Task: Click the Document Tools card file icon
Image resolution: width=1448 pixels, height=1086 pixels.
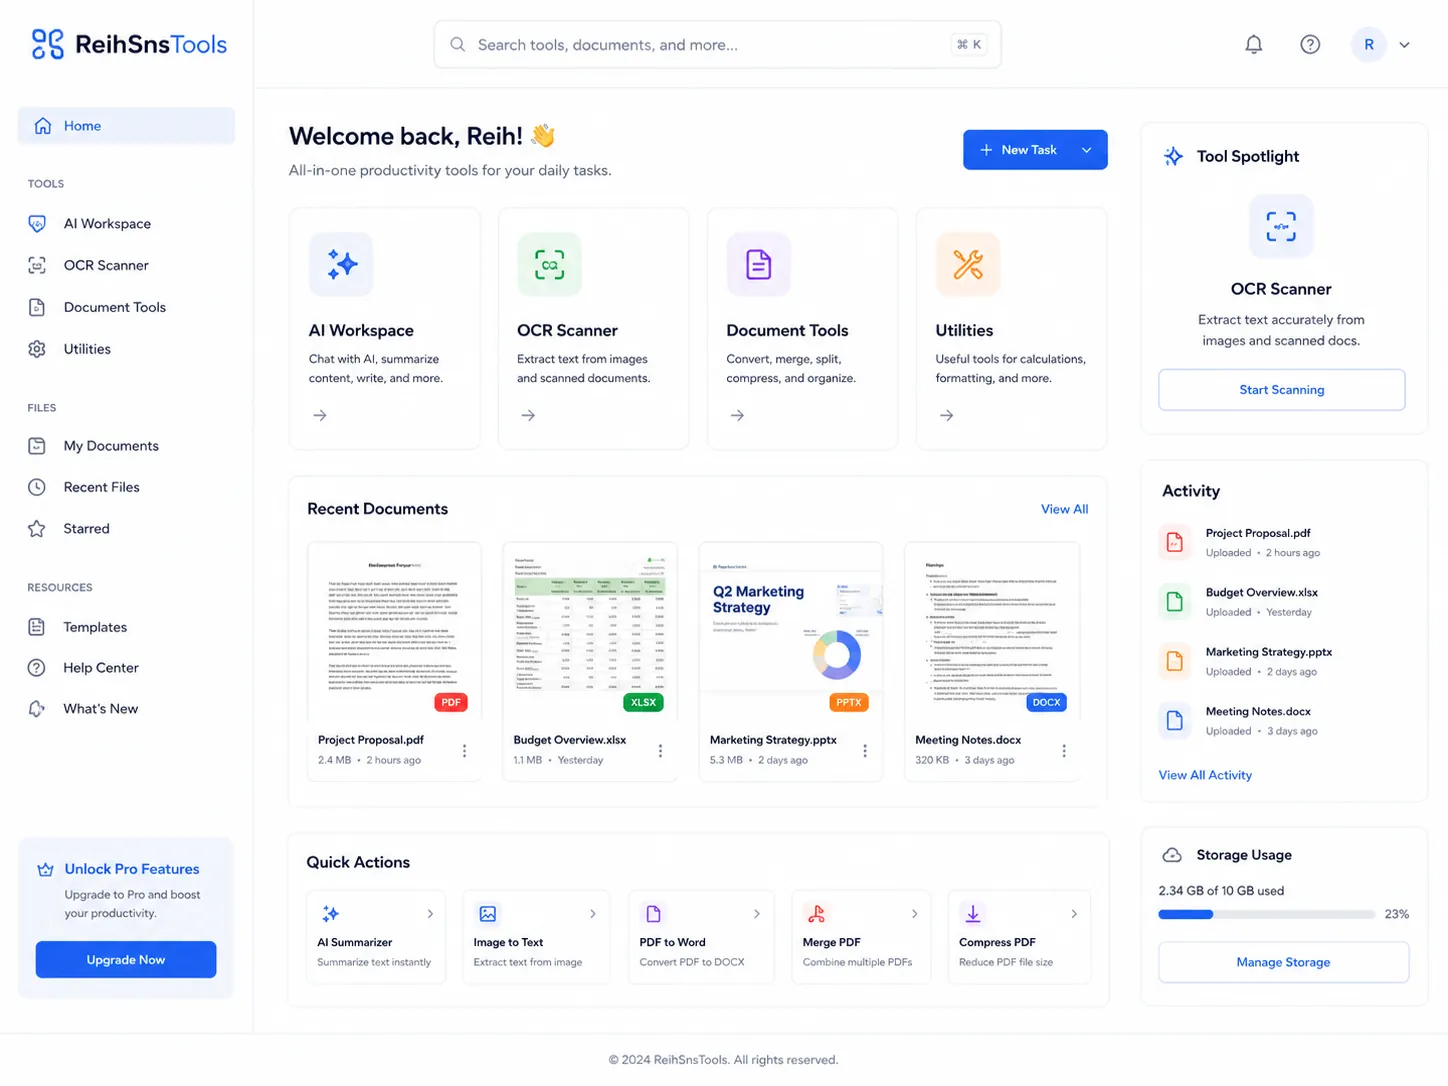Action: pyautogui.click(x=758, y=264)
